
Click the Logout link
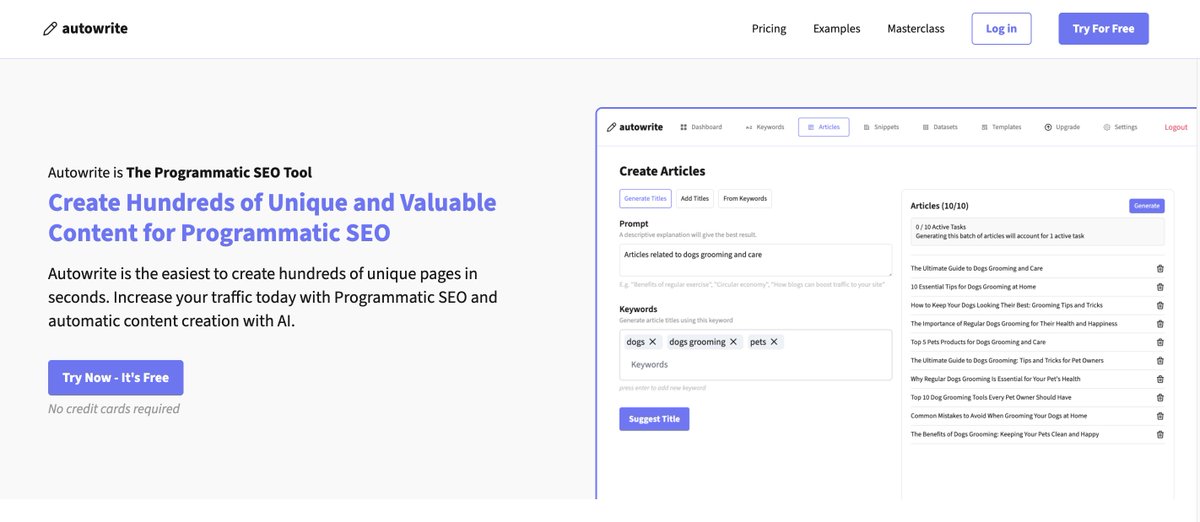[1176, 127]
